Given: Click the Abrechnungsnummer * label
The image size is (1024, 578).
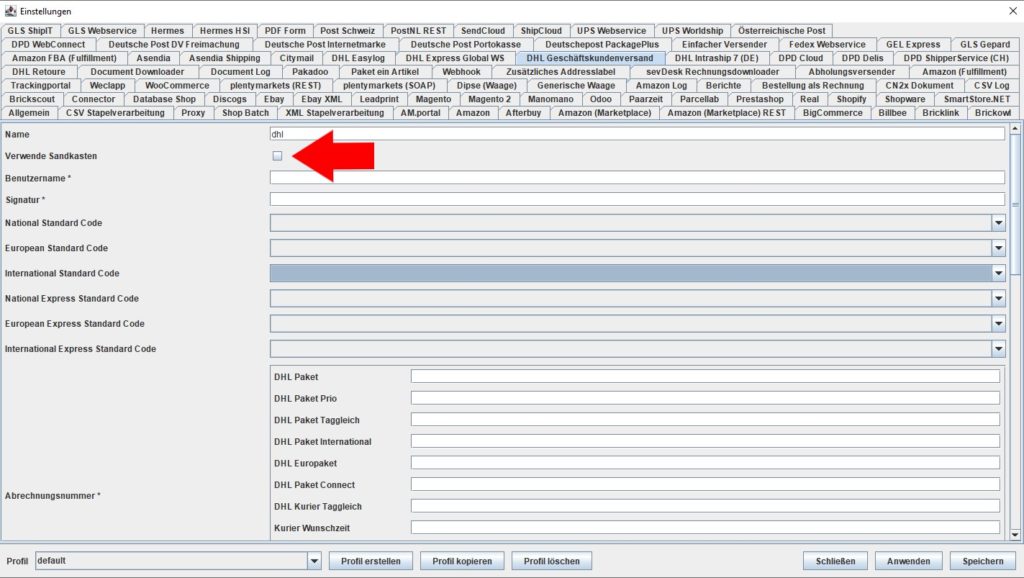Looking at the screenshot, I should [x=53, y=496].
